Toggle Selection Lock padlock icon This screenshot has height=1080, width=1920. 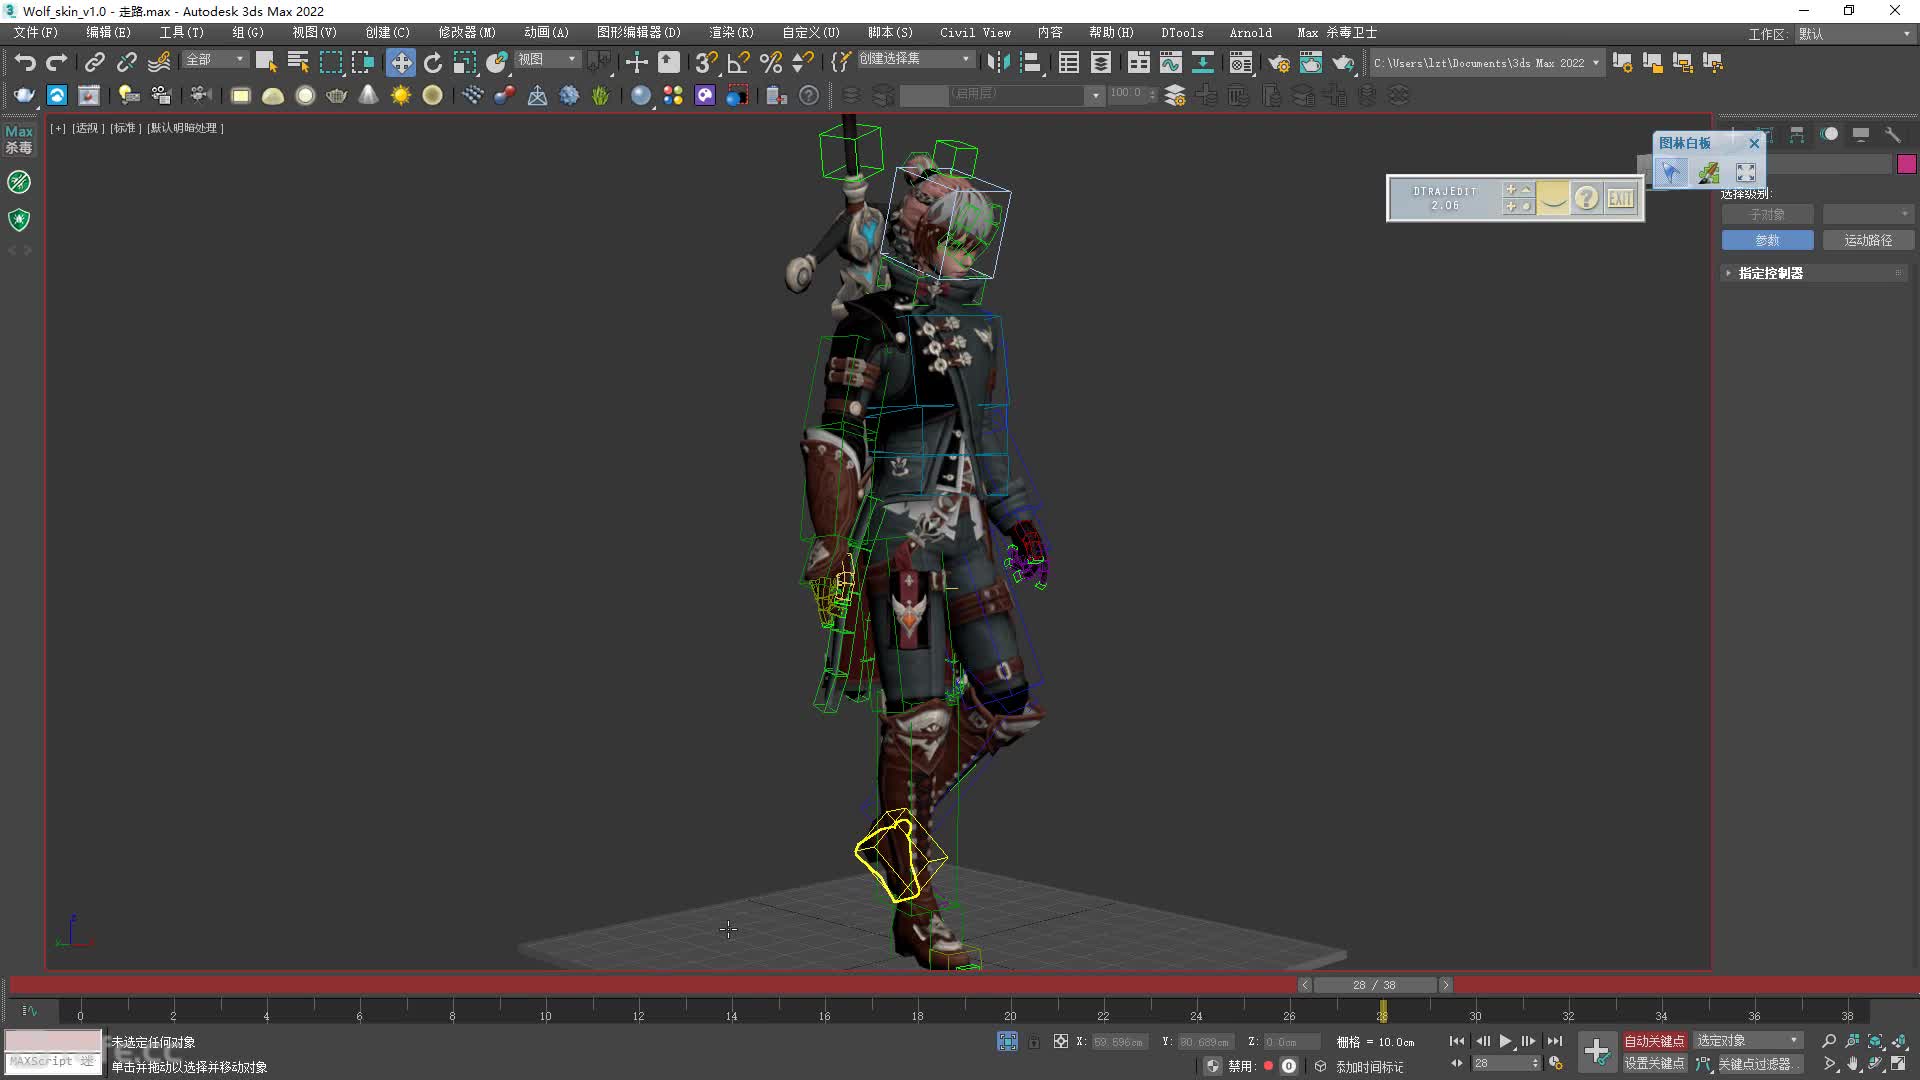coord(1034,1041)
